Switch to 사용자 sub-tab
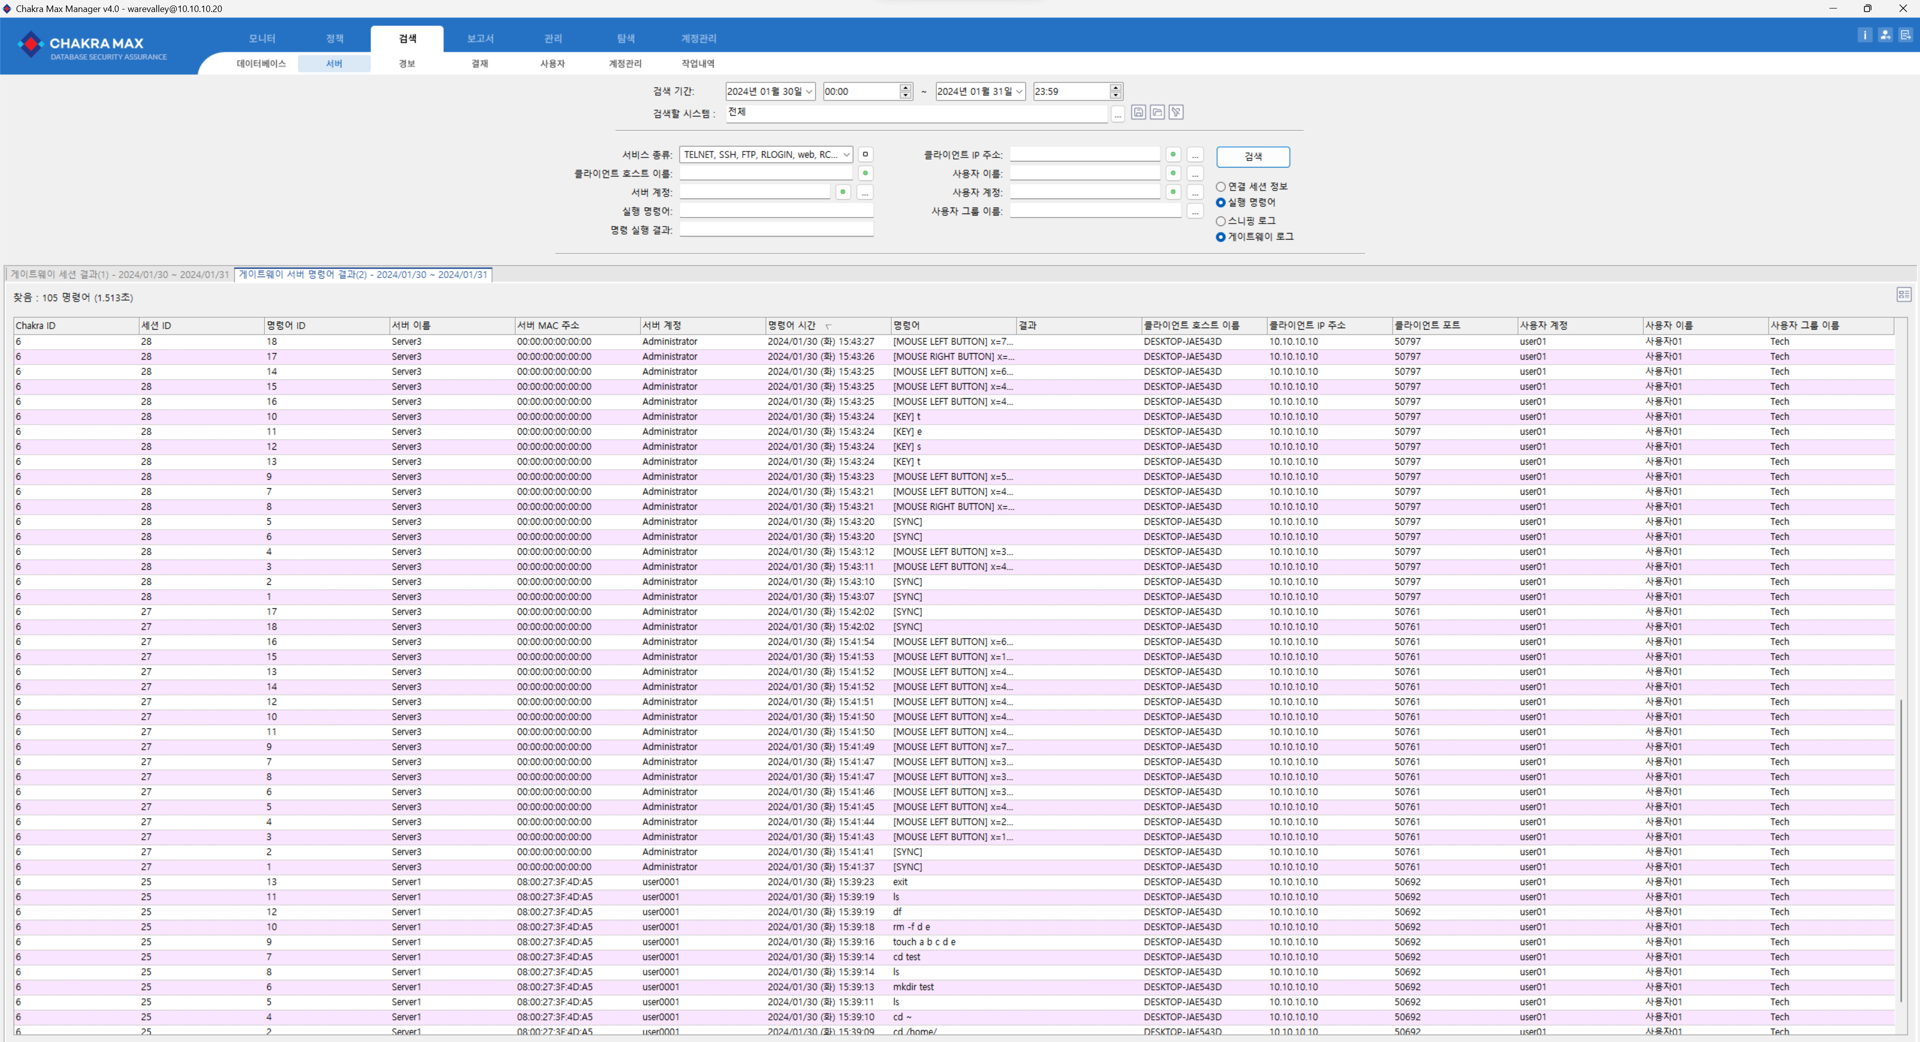The width and height of the screenshot is (1920, 1042). click(553, 63)
